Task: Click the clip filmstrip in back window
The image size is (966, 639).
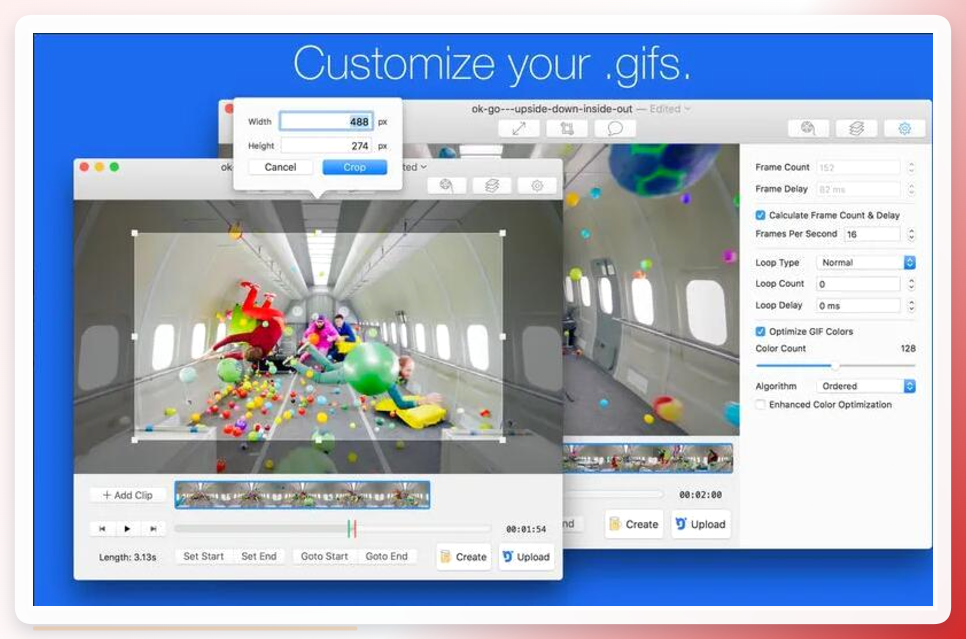Action: click(647, 458)
